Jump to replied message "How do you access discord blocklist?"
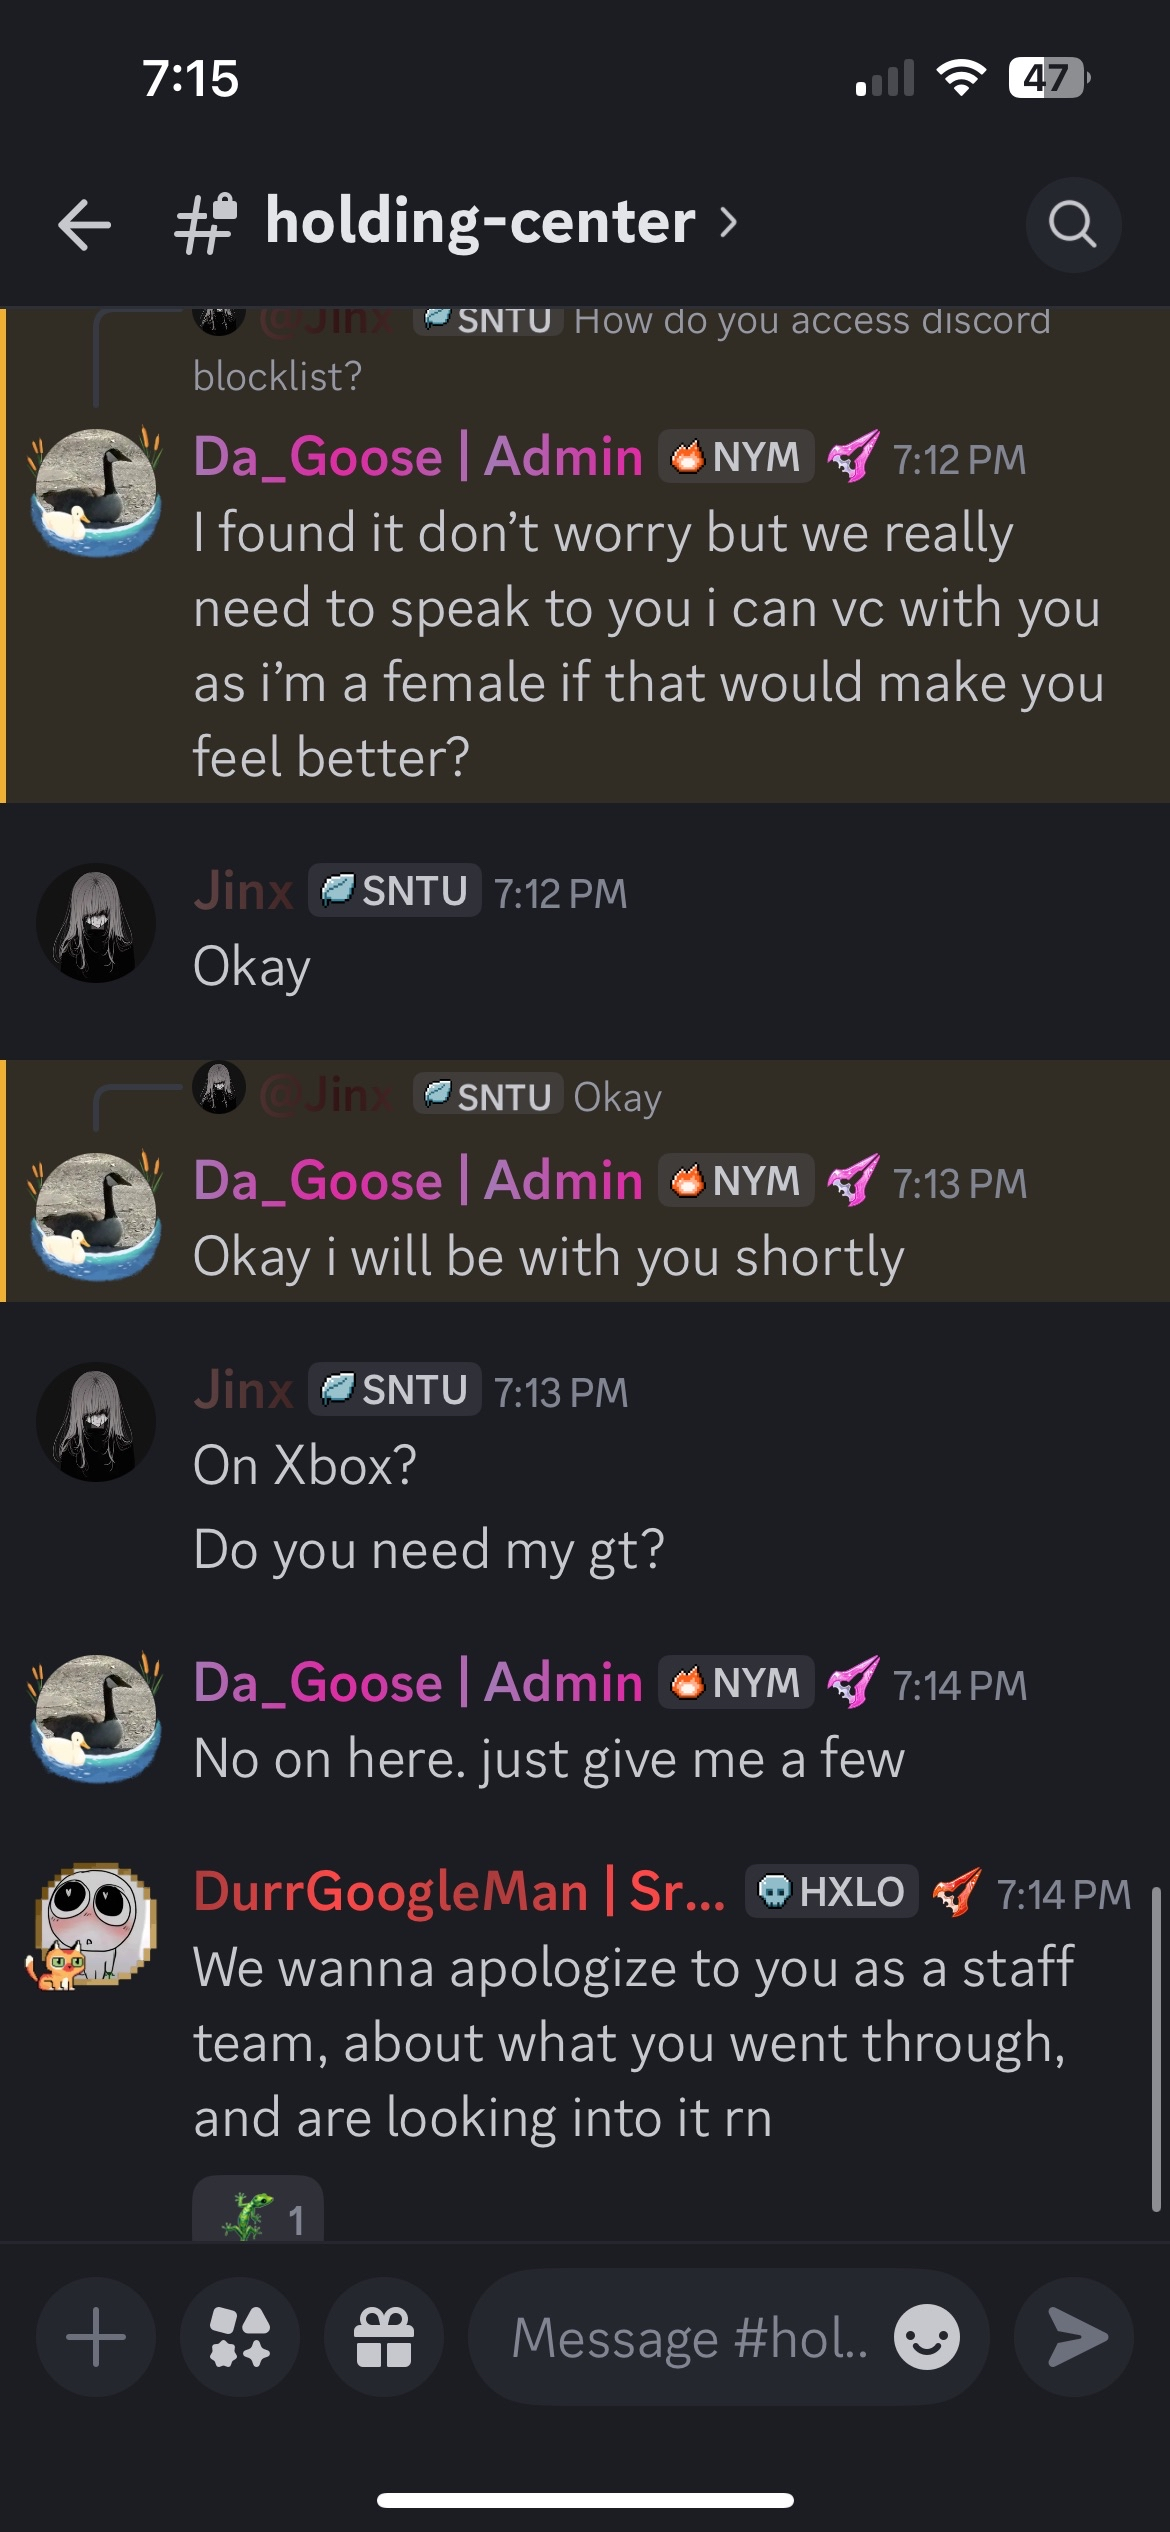This screenshot has height=2532, width=1170. [810, 322]
